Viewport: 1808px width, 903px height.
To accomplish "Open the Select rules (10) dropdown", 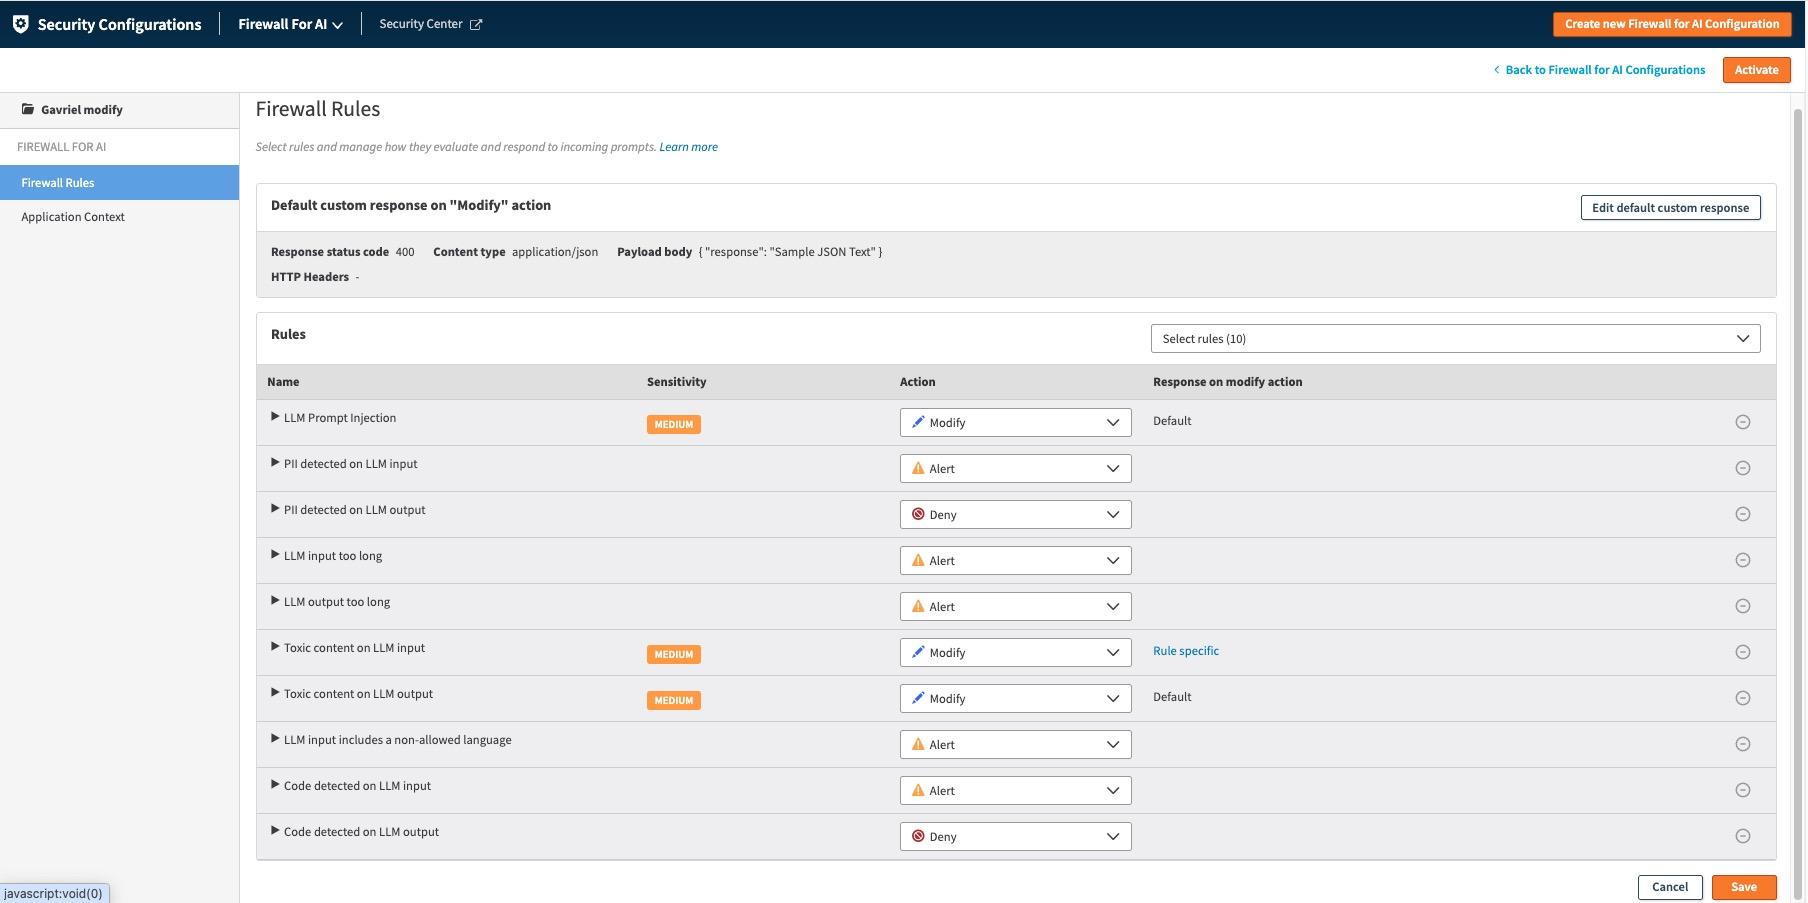I will (x=1455, y=339).
